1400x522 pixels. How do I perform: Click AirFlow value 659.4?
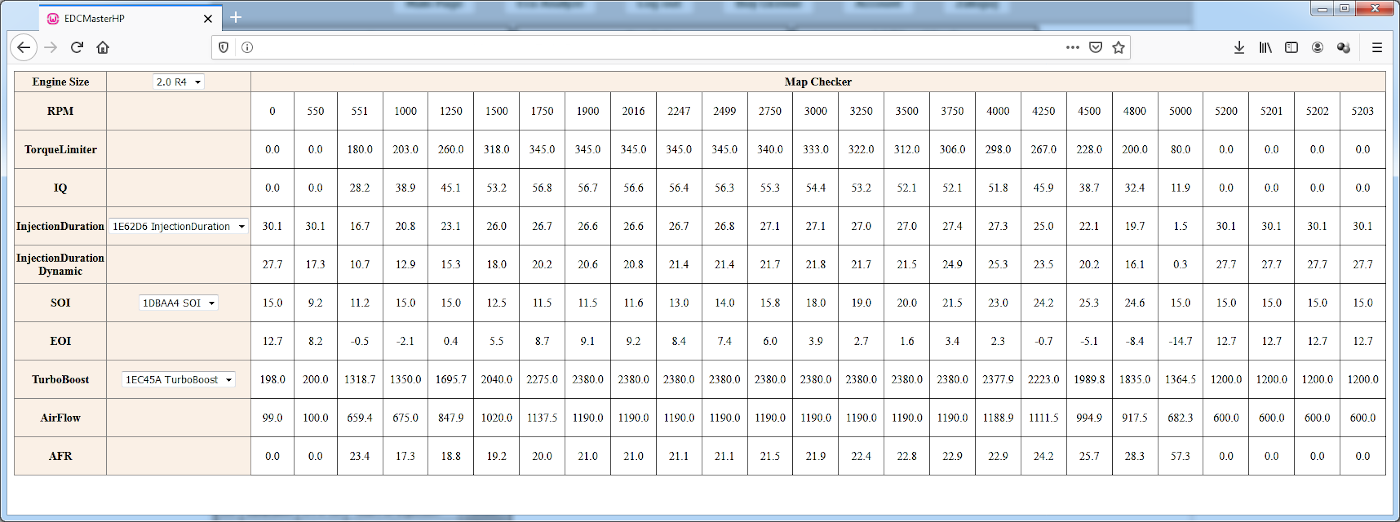point(359,418)
